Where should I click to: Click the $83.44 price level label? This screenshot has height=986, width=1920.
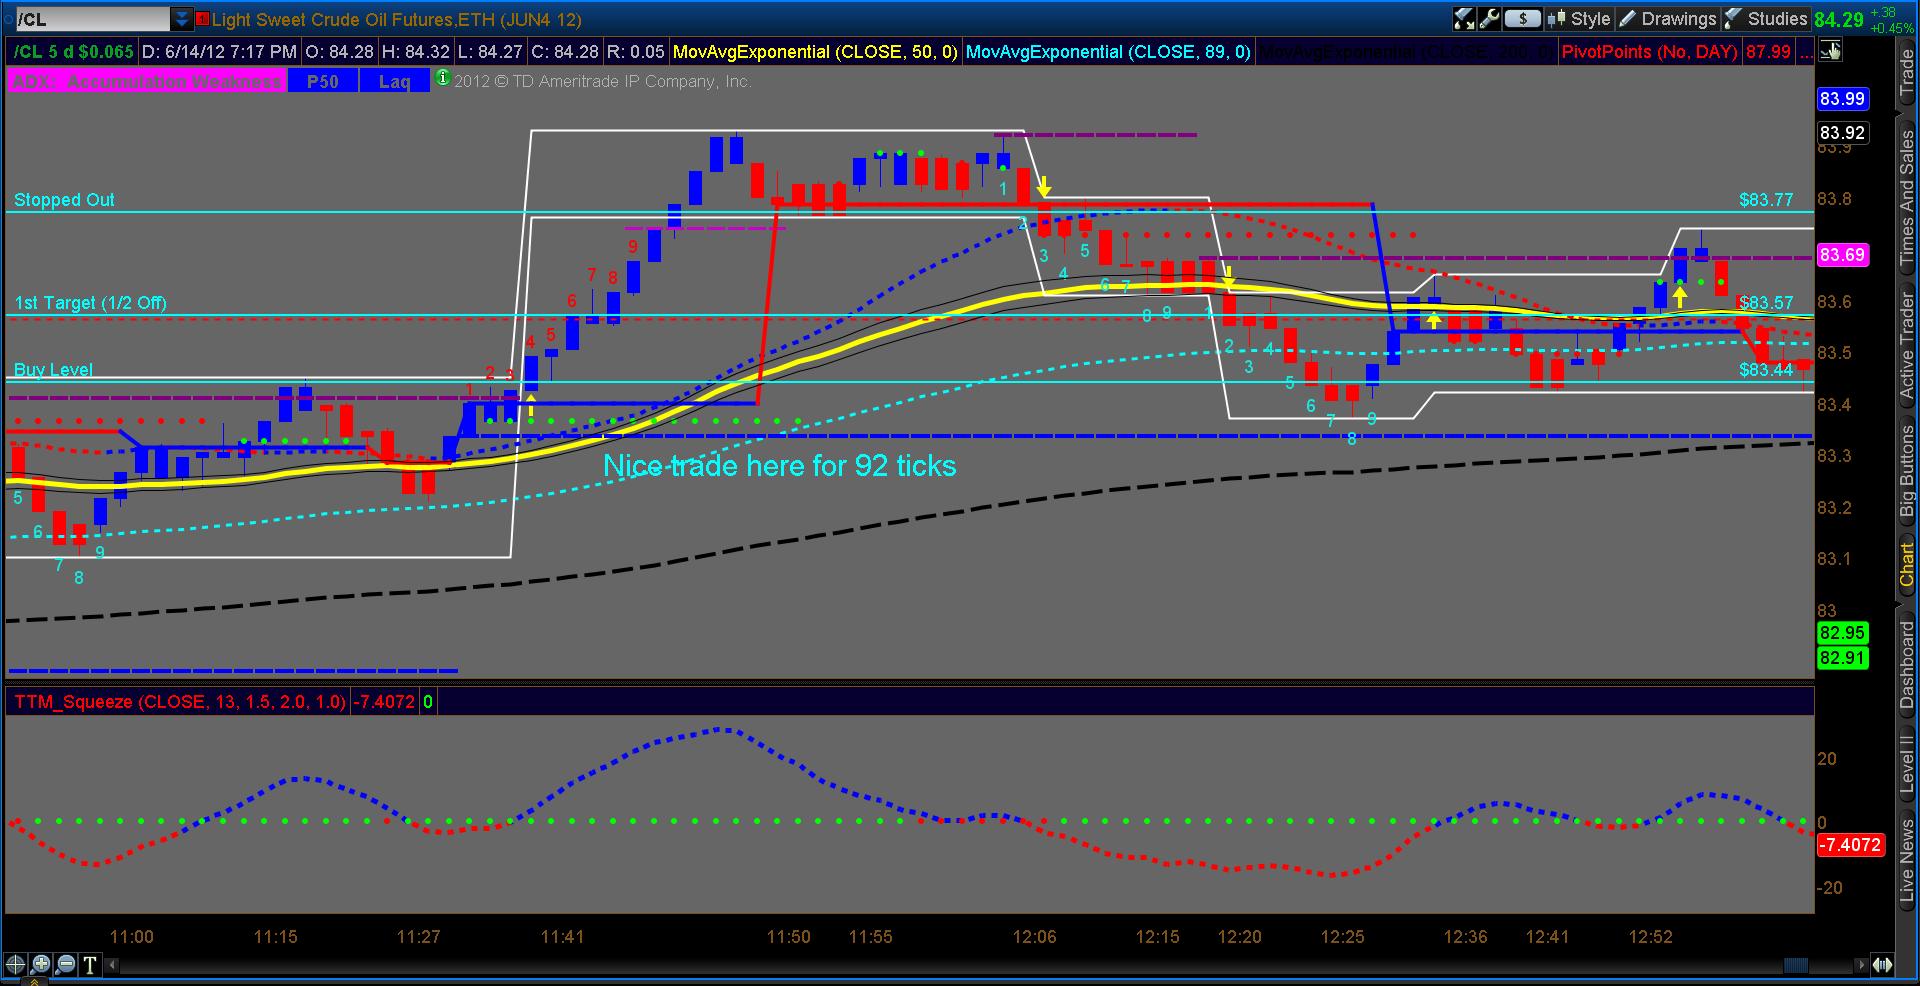(1766, 370)
